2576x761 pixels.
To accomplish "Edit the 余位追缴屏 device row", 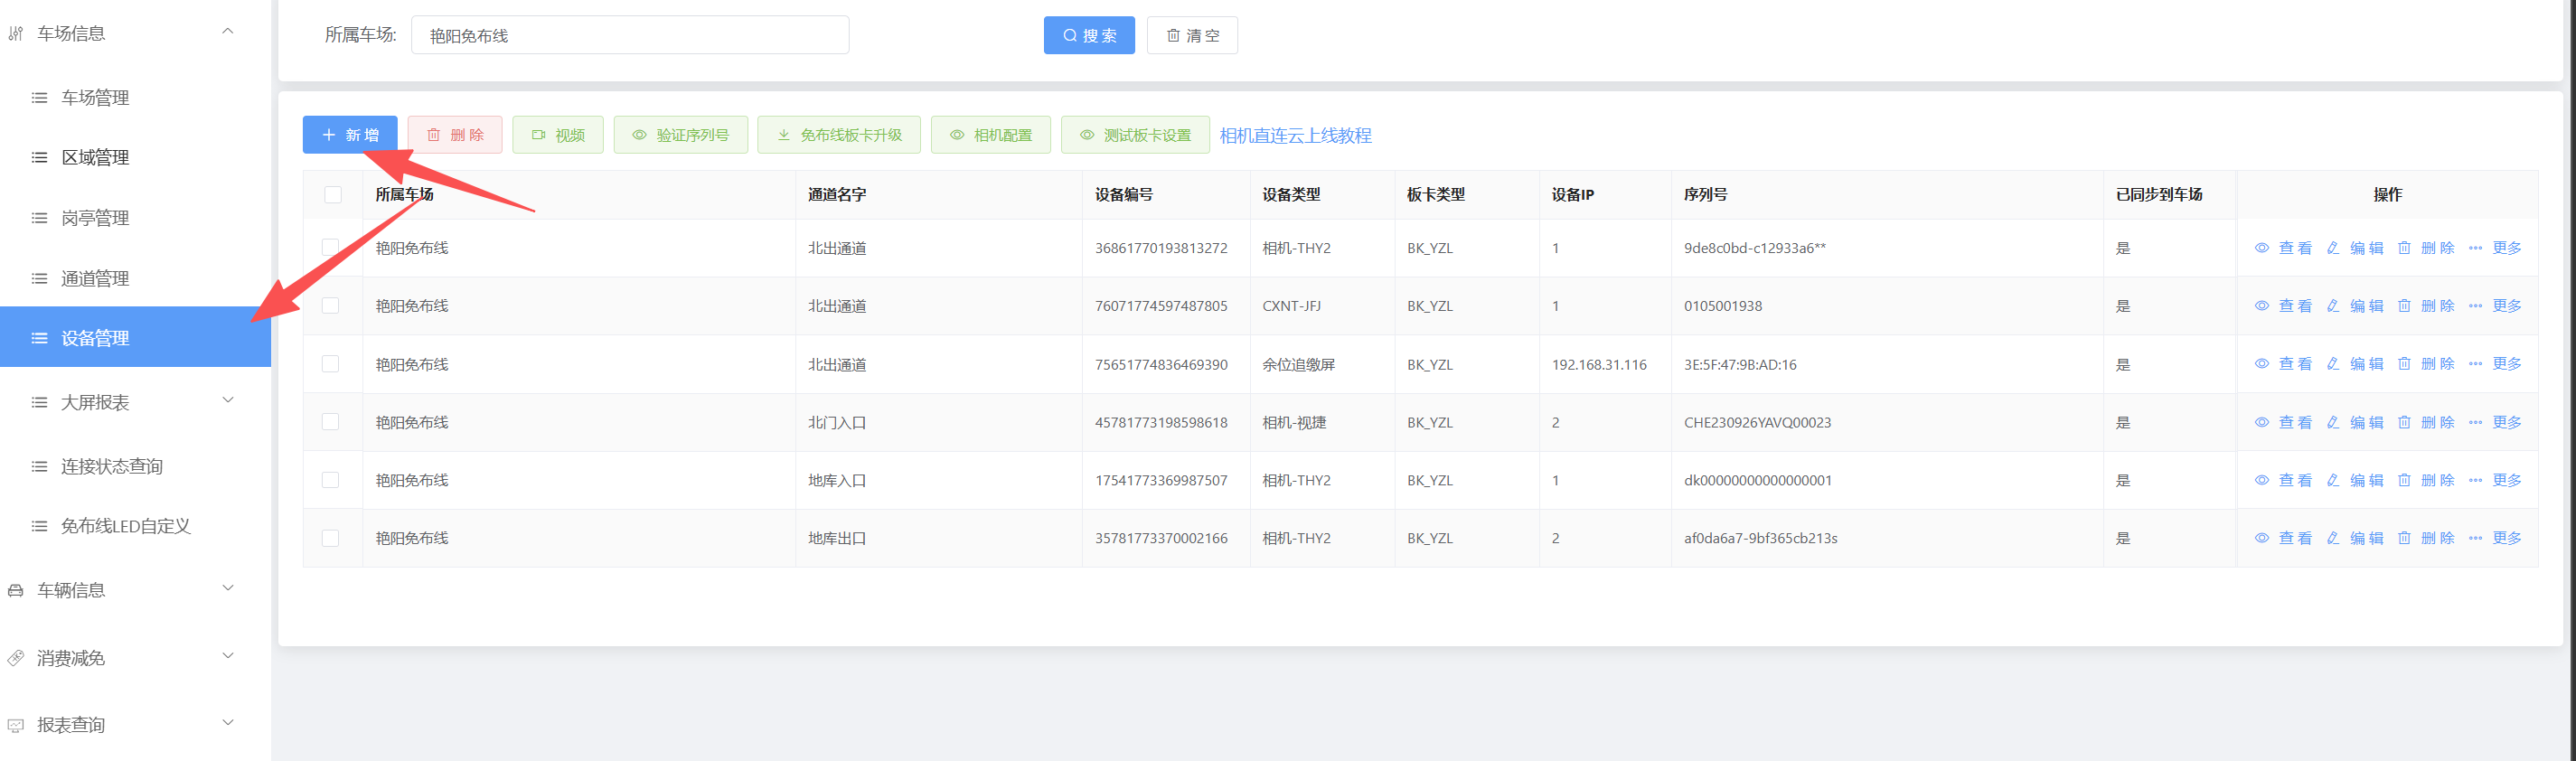I will [2355, 364].
